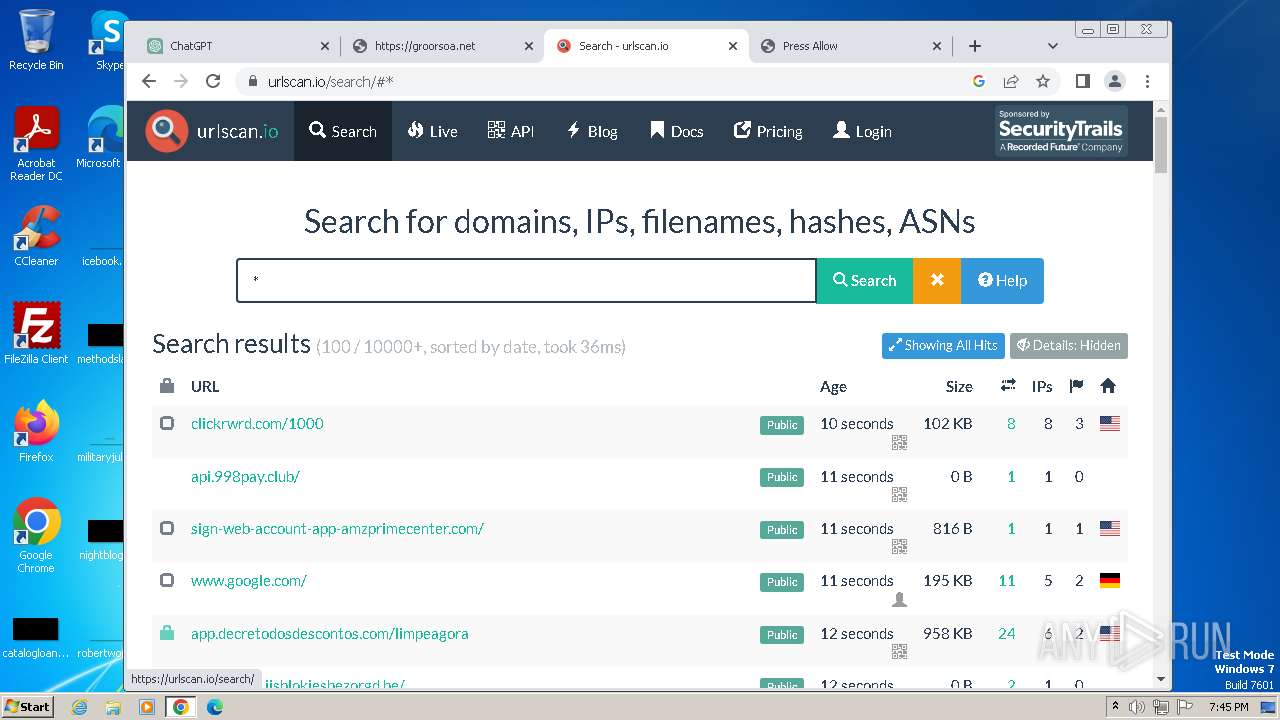Click the Google icon in address bar
Viewport: 1280px width, 720px height.
pyautogui.click(x=979, y=82)
